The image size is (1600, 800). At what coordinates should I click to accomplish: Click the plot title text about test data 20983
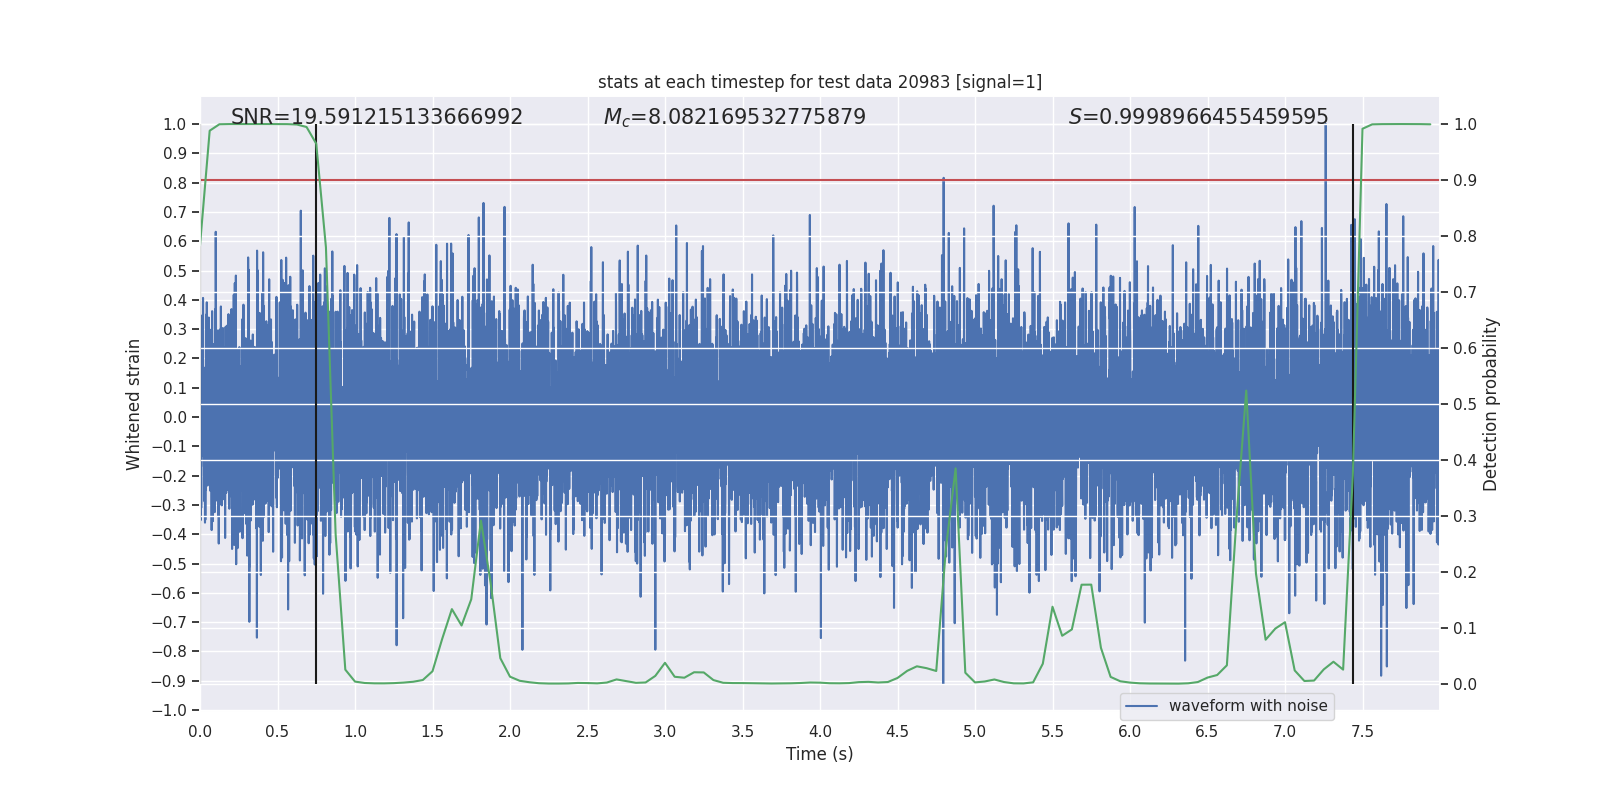820,82
